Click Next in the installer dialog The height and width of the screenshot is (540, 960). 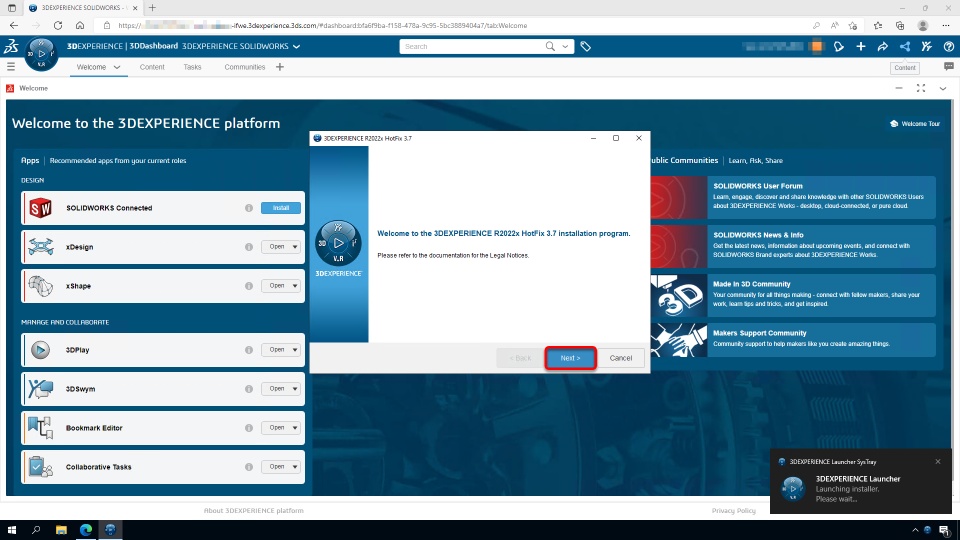[x=570, y=358]
